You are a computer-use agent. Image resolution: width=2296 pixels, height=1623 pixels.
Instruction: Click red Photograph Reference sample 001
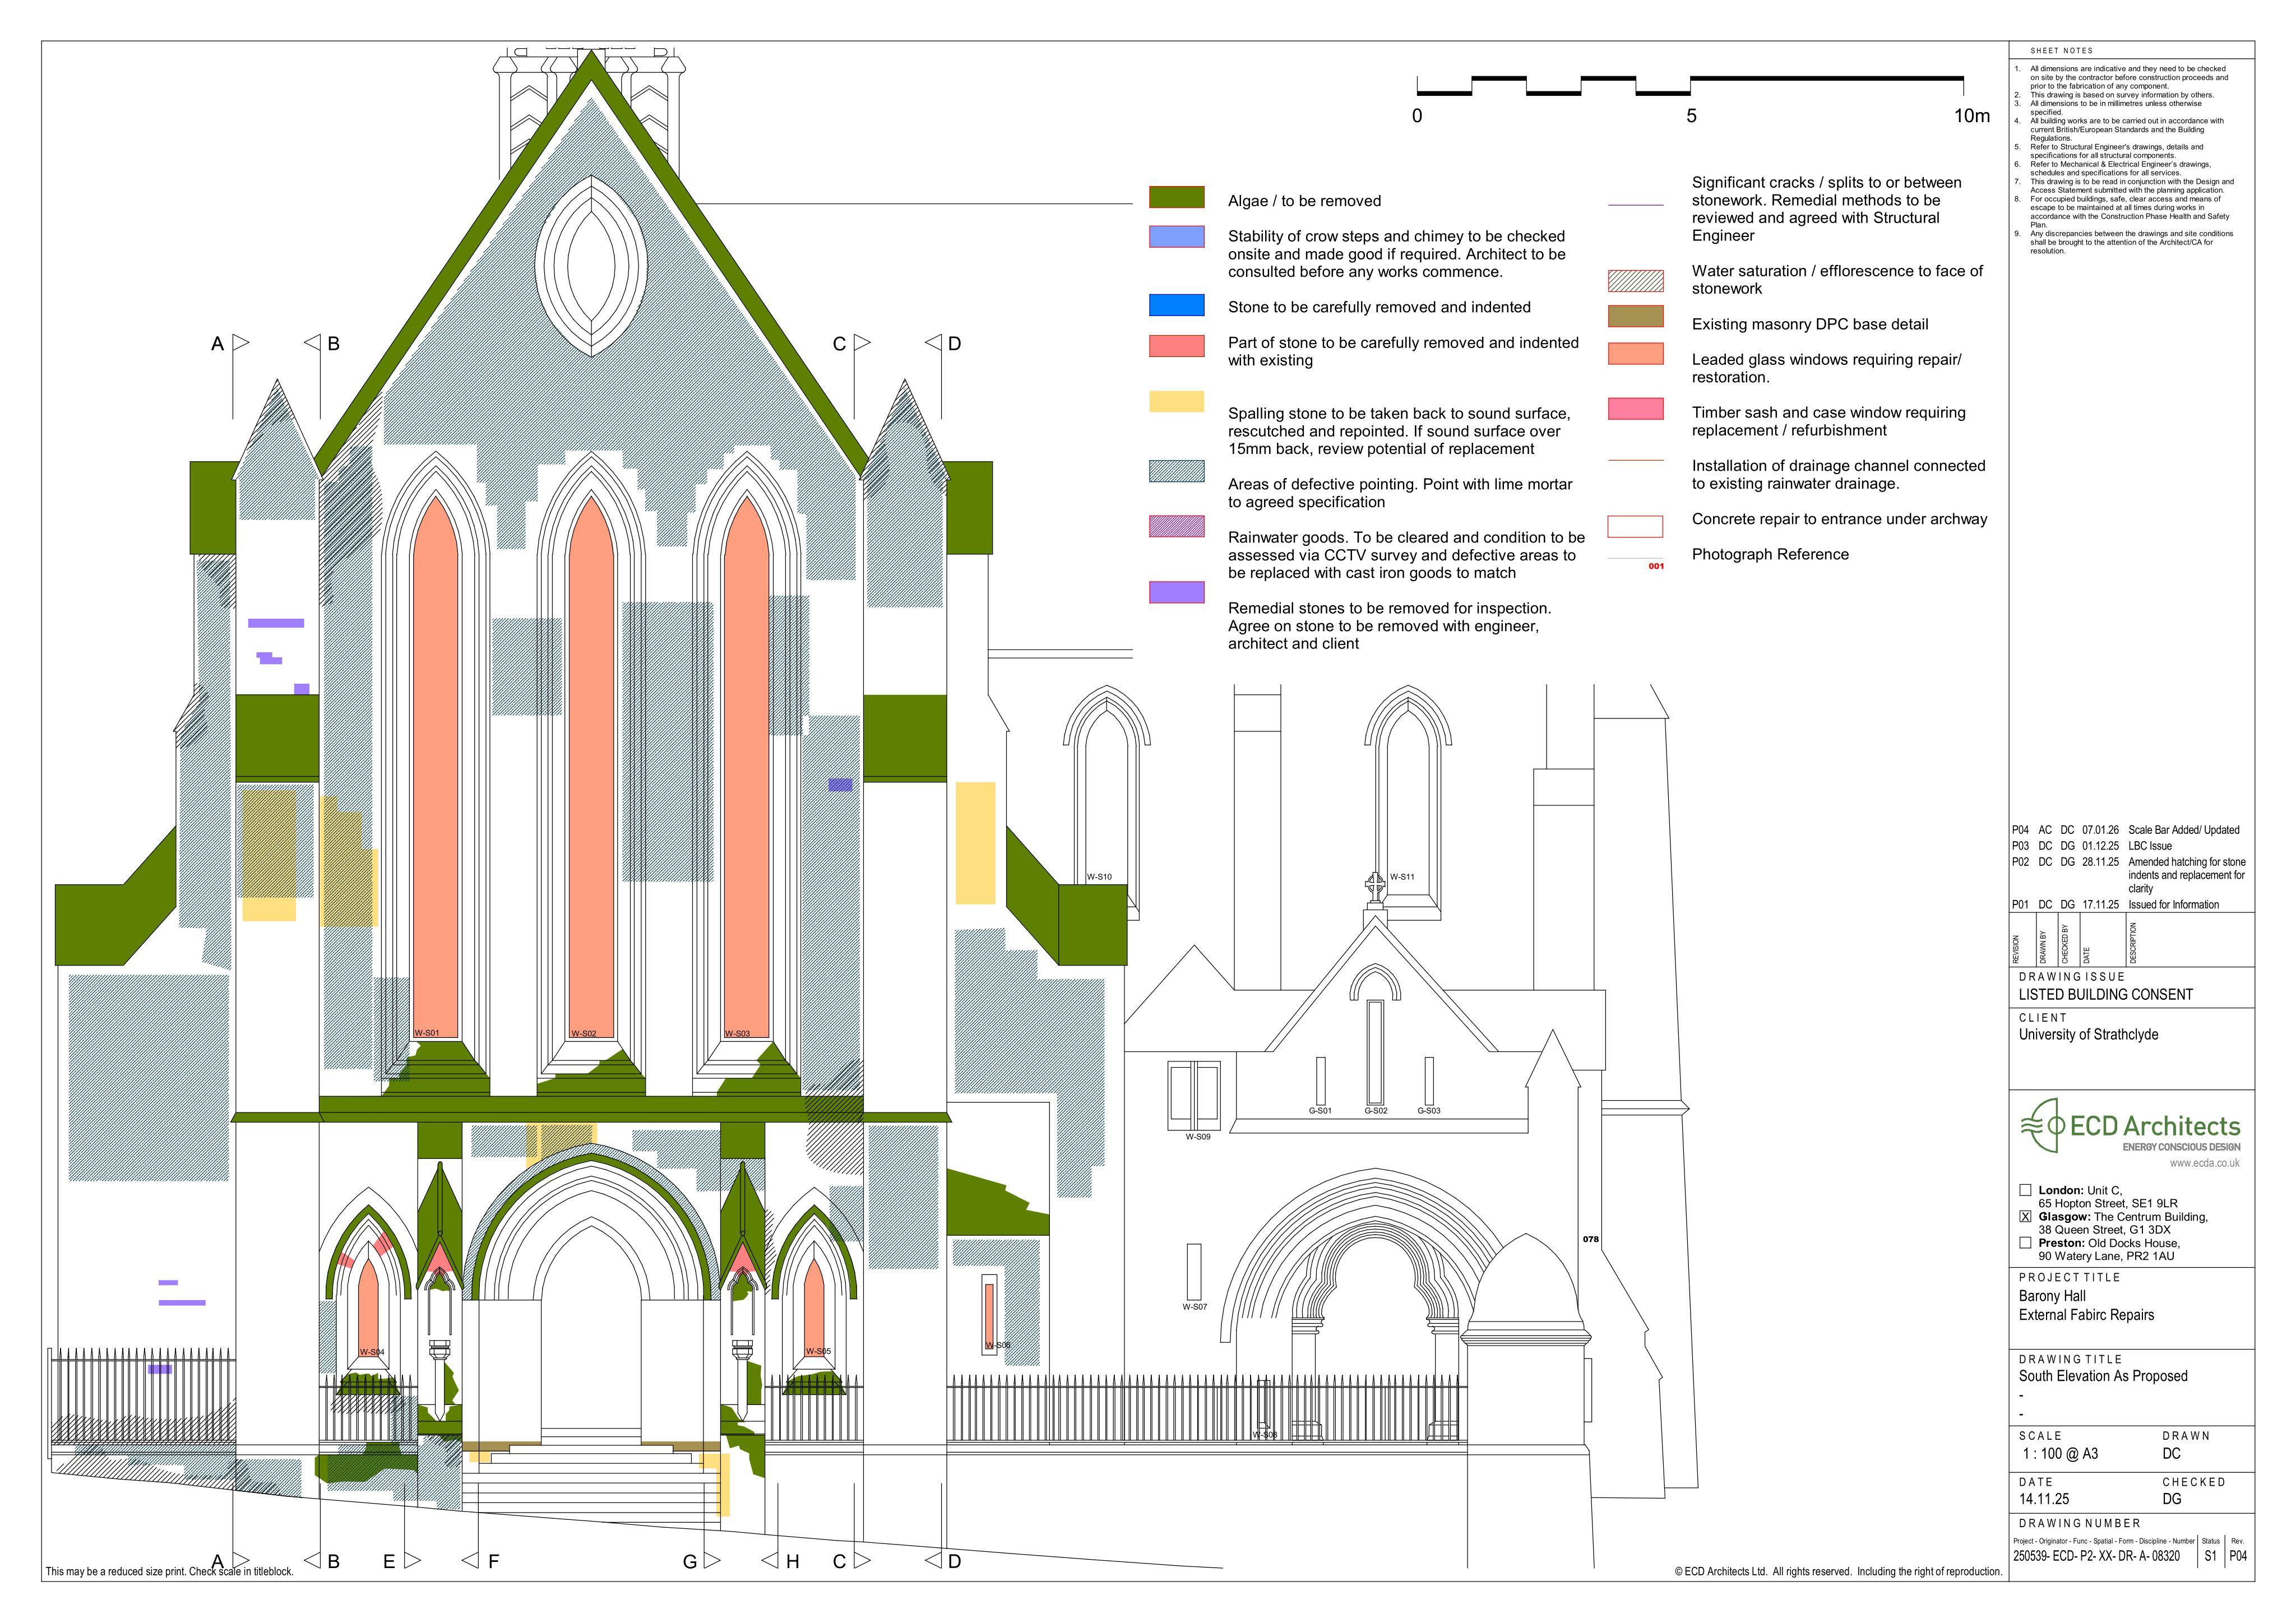pos(1656,566)
